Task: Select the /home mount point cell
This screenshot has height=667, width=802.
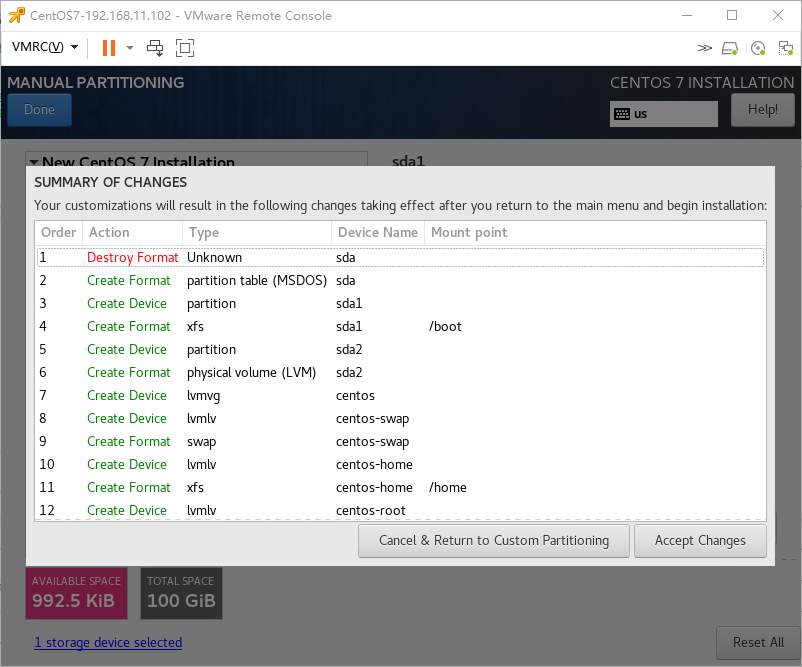Action: point(448,487)
